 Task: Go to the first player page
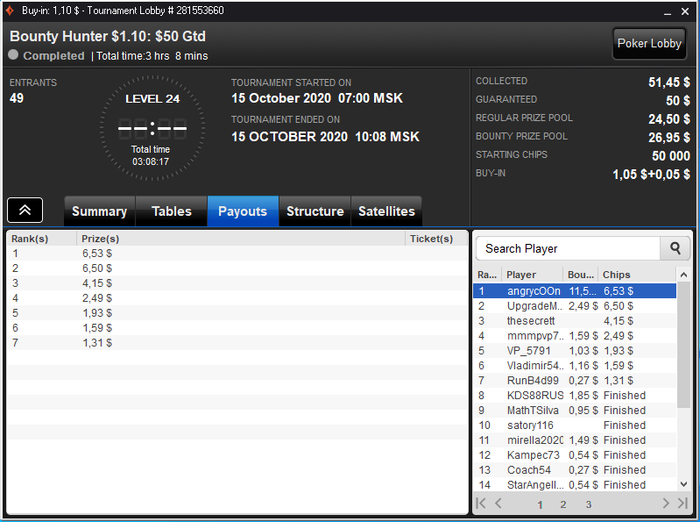point(481,504)
